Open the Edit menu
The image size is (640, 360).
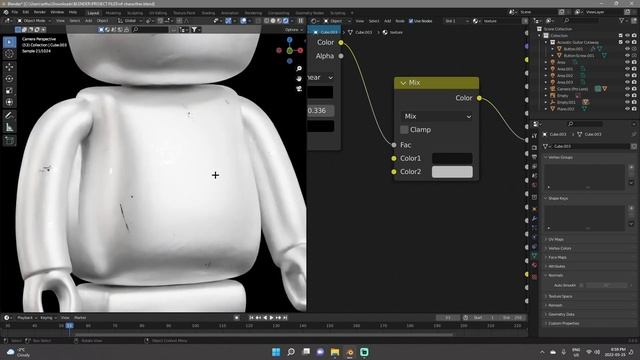point(26,12)
